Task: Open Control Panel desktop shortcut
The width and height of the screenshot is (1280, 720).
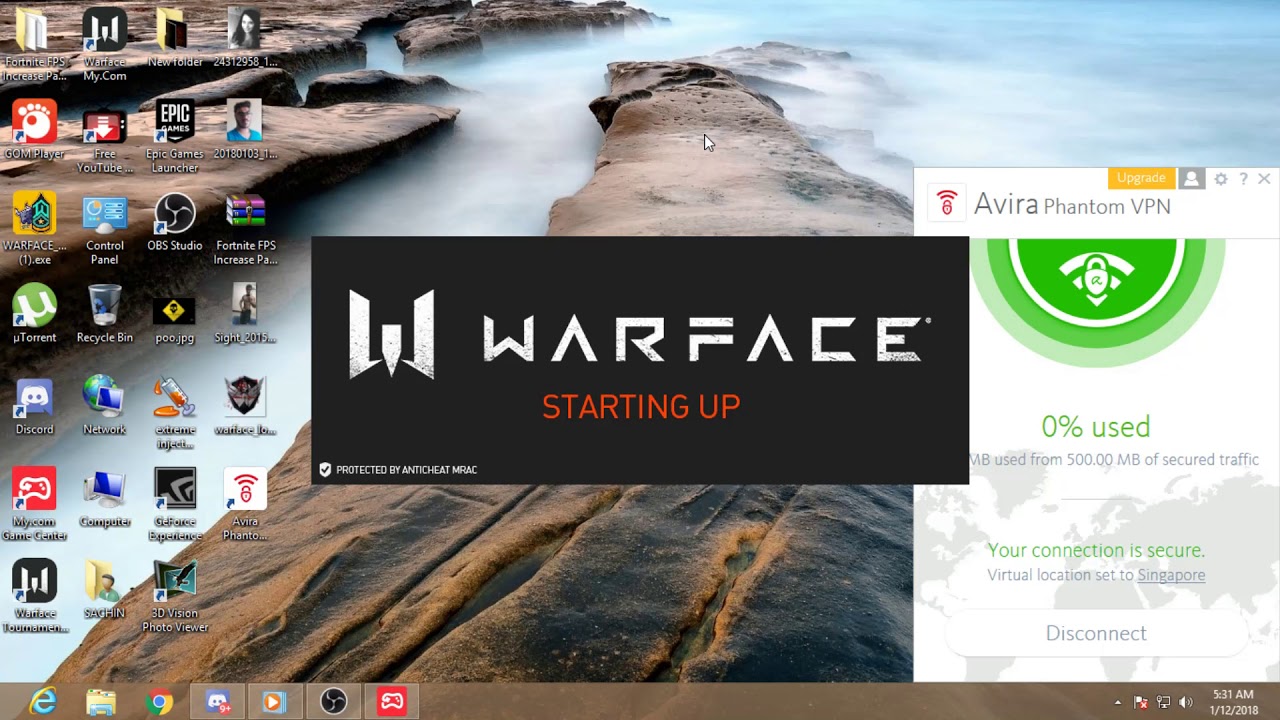Action: coord(104,229)
